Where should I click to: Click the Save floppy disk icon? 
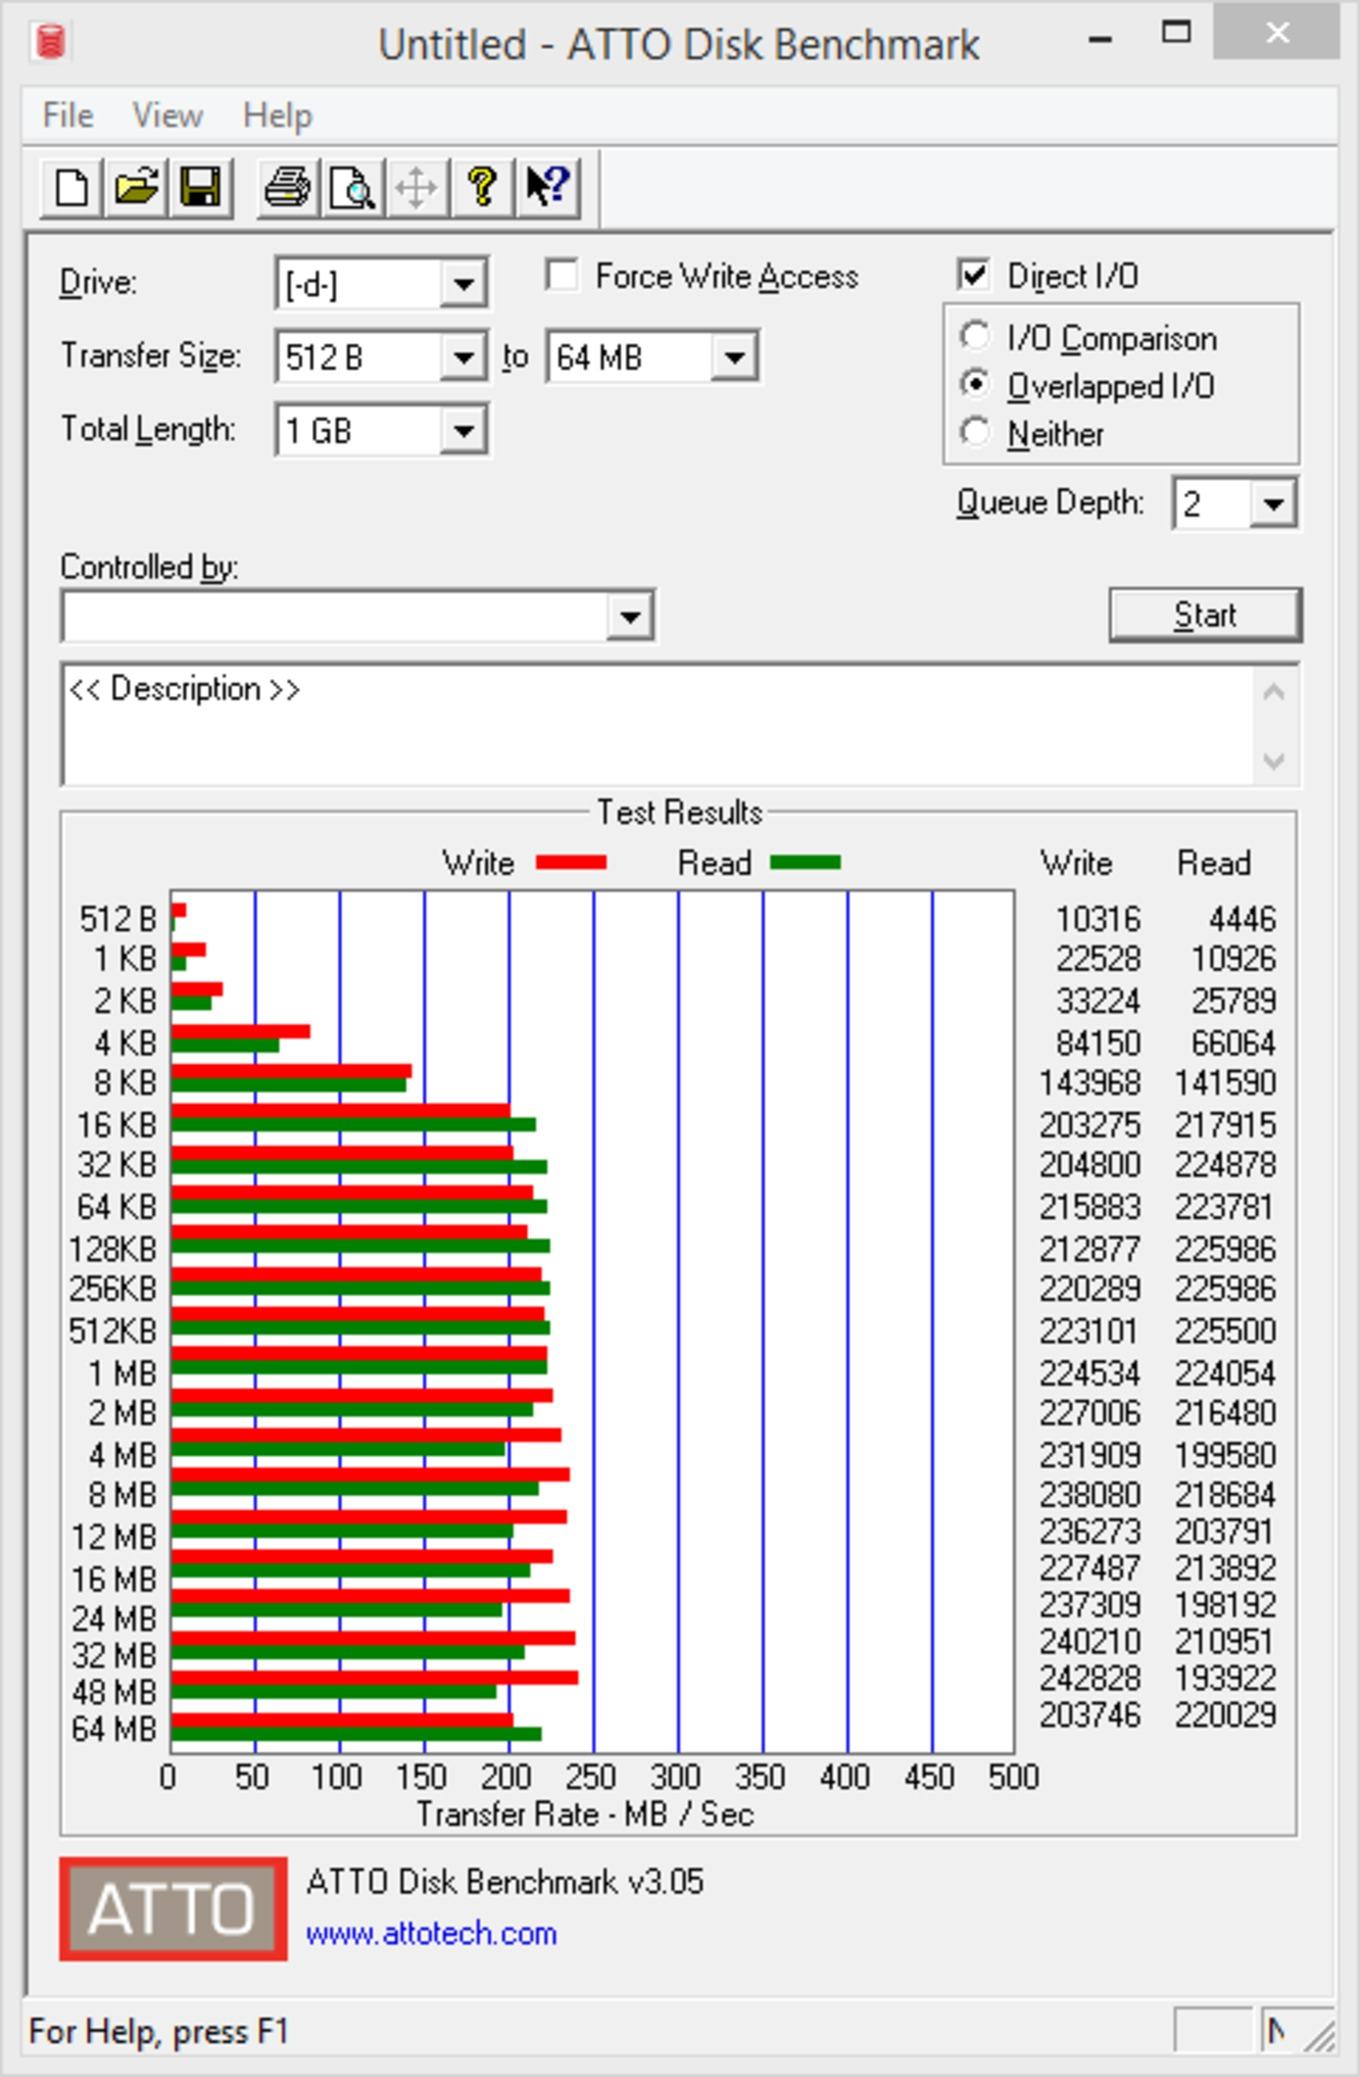[201, 187]
